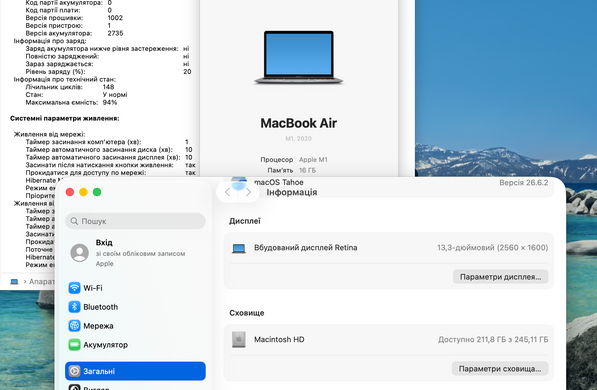The height and width of the screenshot is (390, 597).
Task: Select Загальні in the sidebar
Action: click(x=135, y=371)
